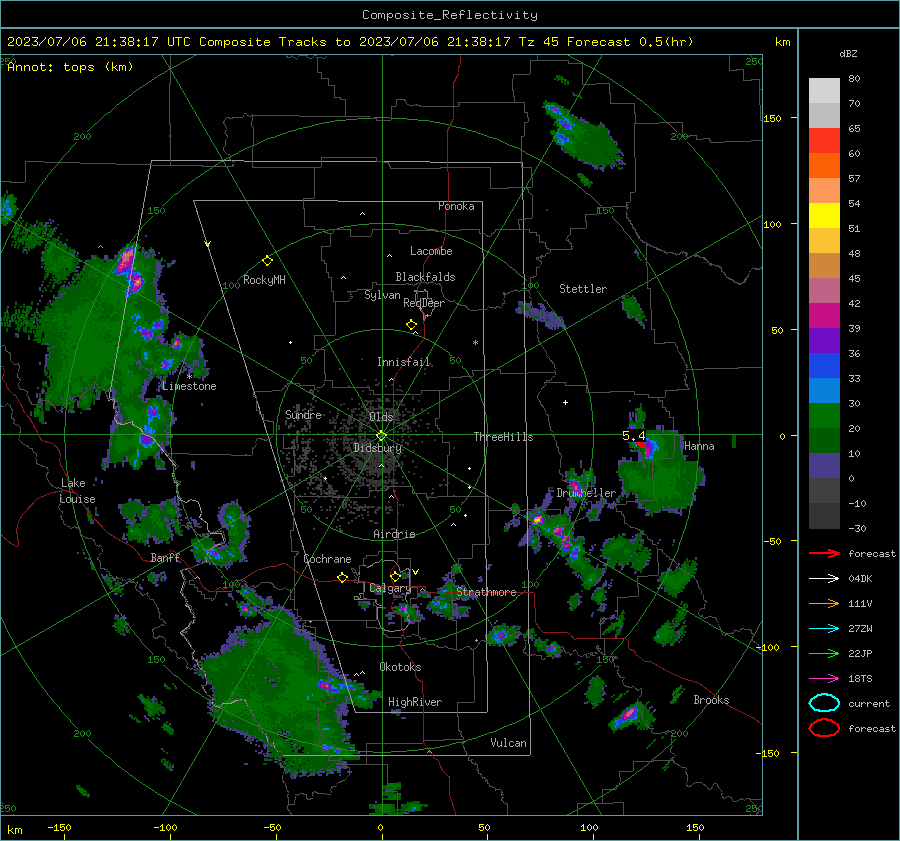Click the UTC timestamp header line
Viewport: 900px width, 841px height.
350,42
